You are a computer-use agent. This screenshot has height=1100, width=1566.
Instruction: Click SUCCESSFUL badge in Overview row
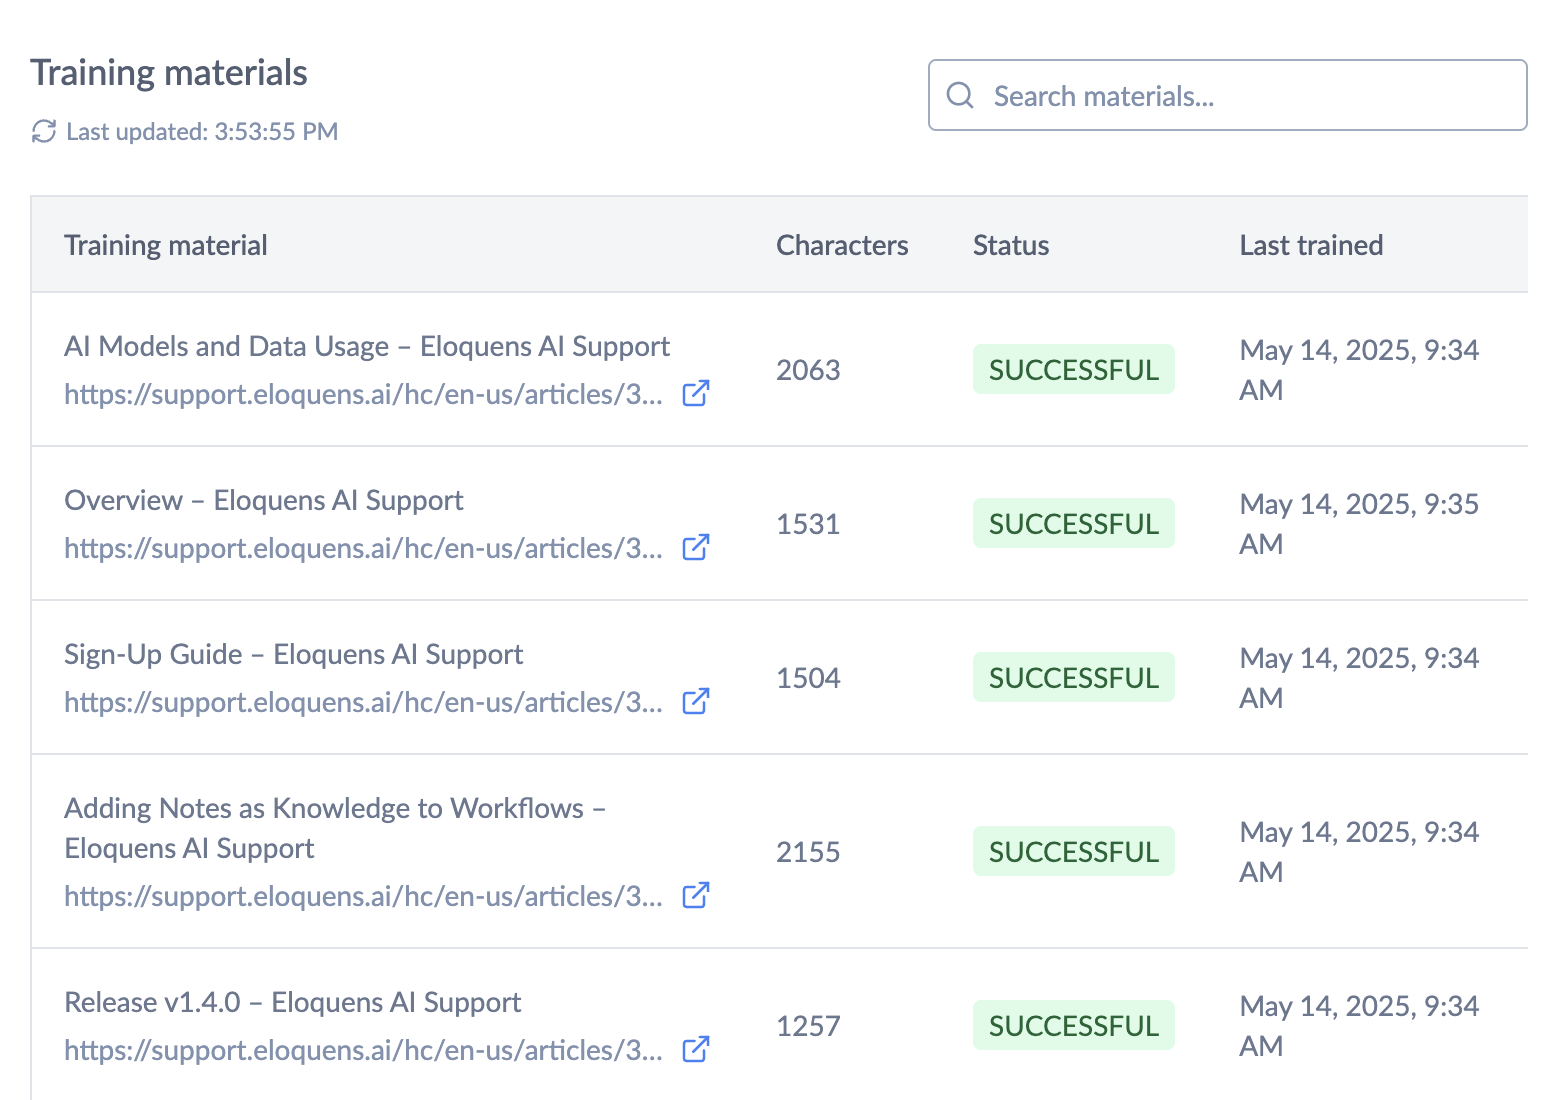(1074, 524)
